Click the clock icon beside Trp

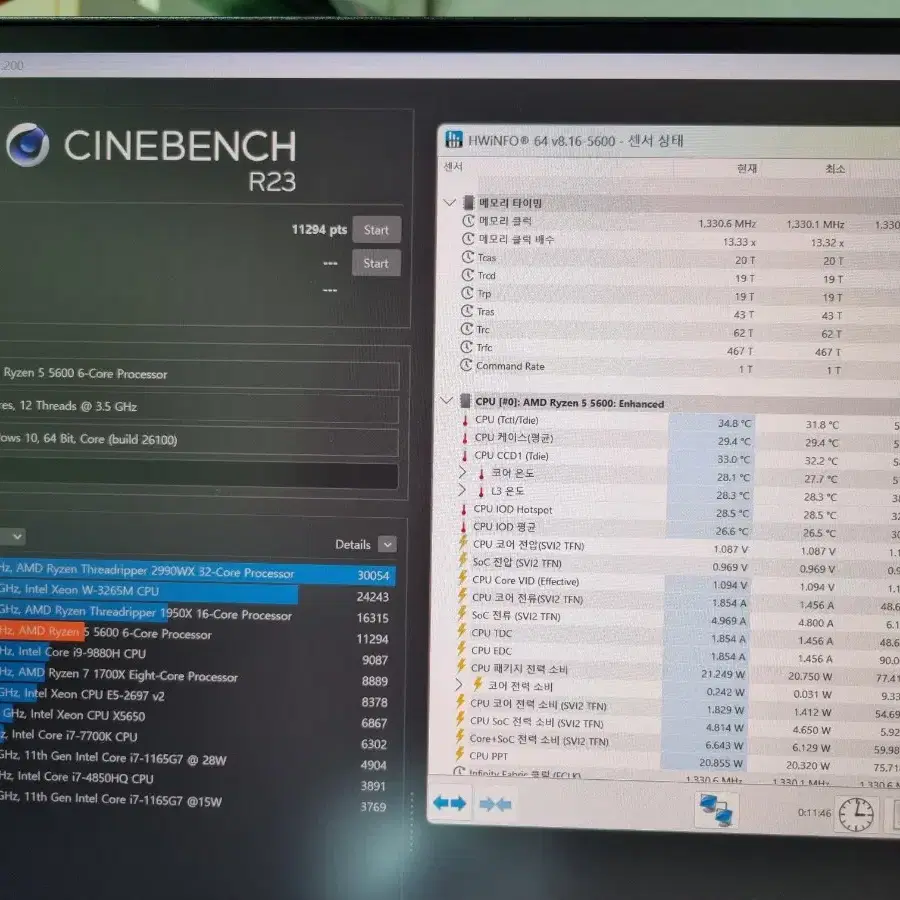467,293
